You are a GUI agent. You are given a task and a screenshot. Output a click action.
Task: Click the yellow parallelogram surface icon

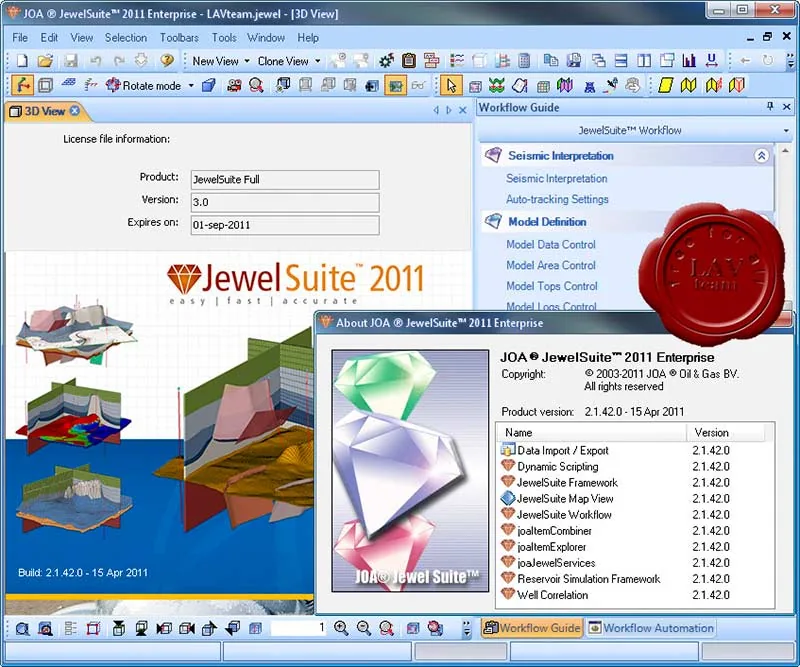pos(665,85)
